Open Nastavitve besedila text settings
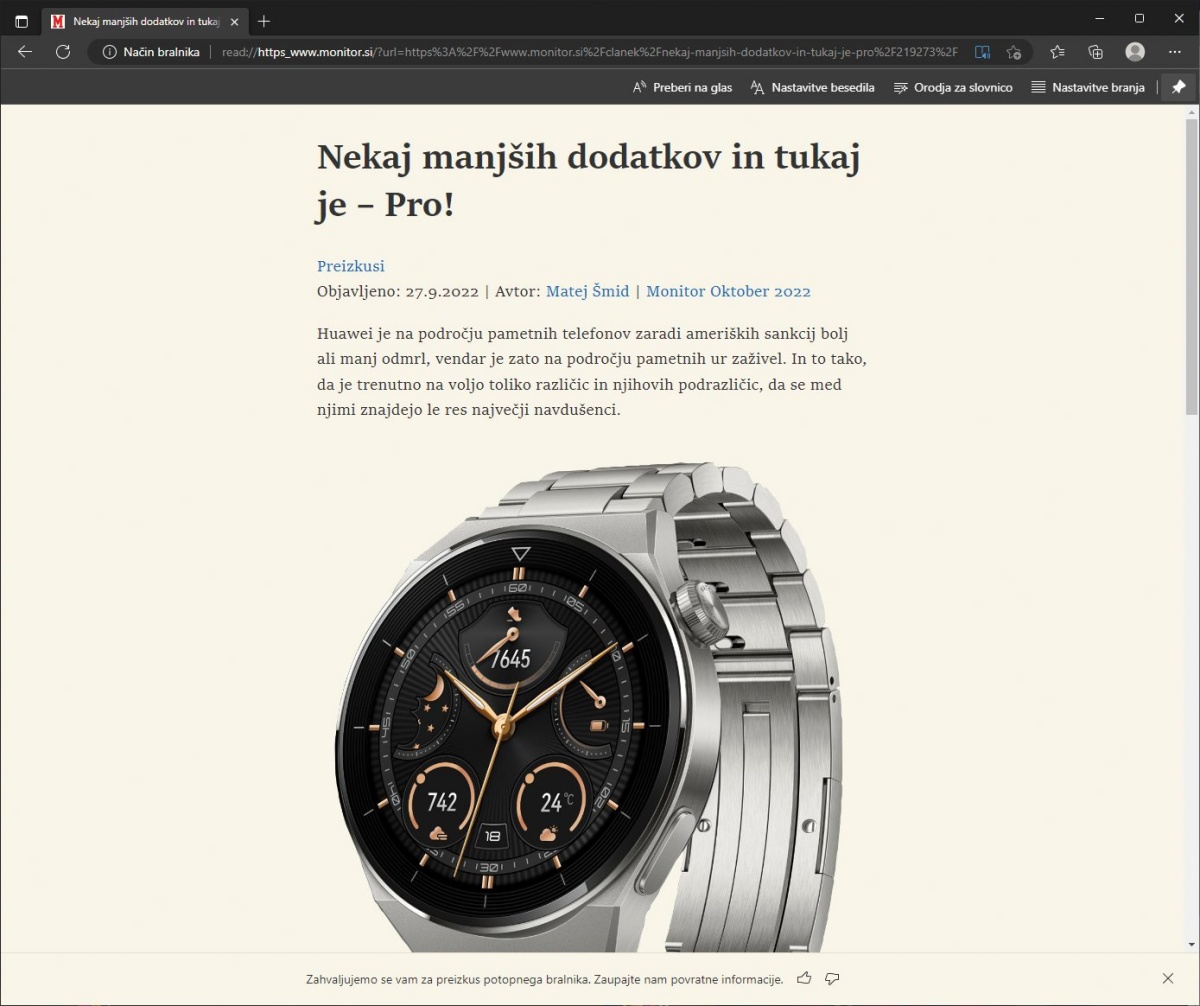Screen dimensions: 1200x1006 coord(812,87)
